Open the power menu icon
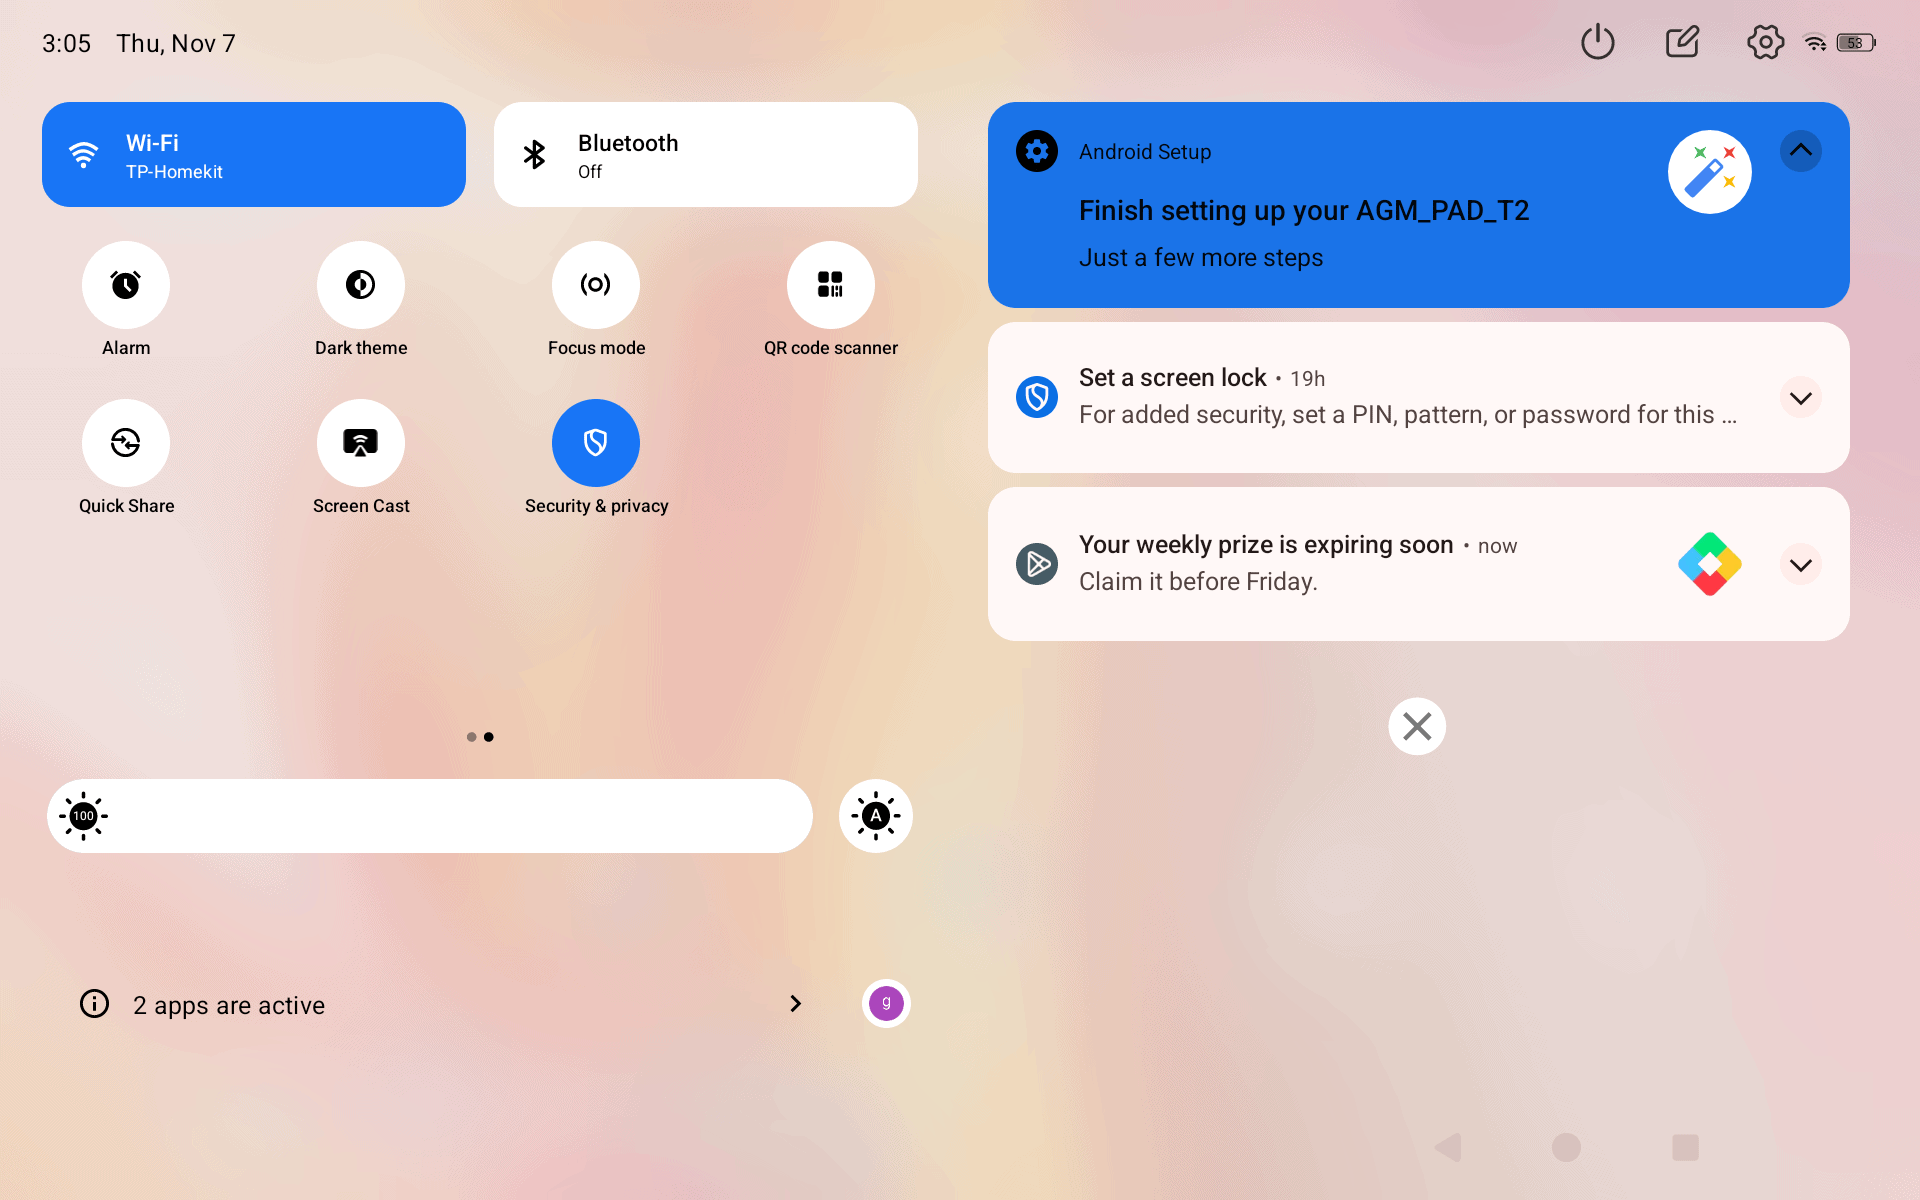The image size is (1920, 1200). (x=1598, y=42)
